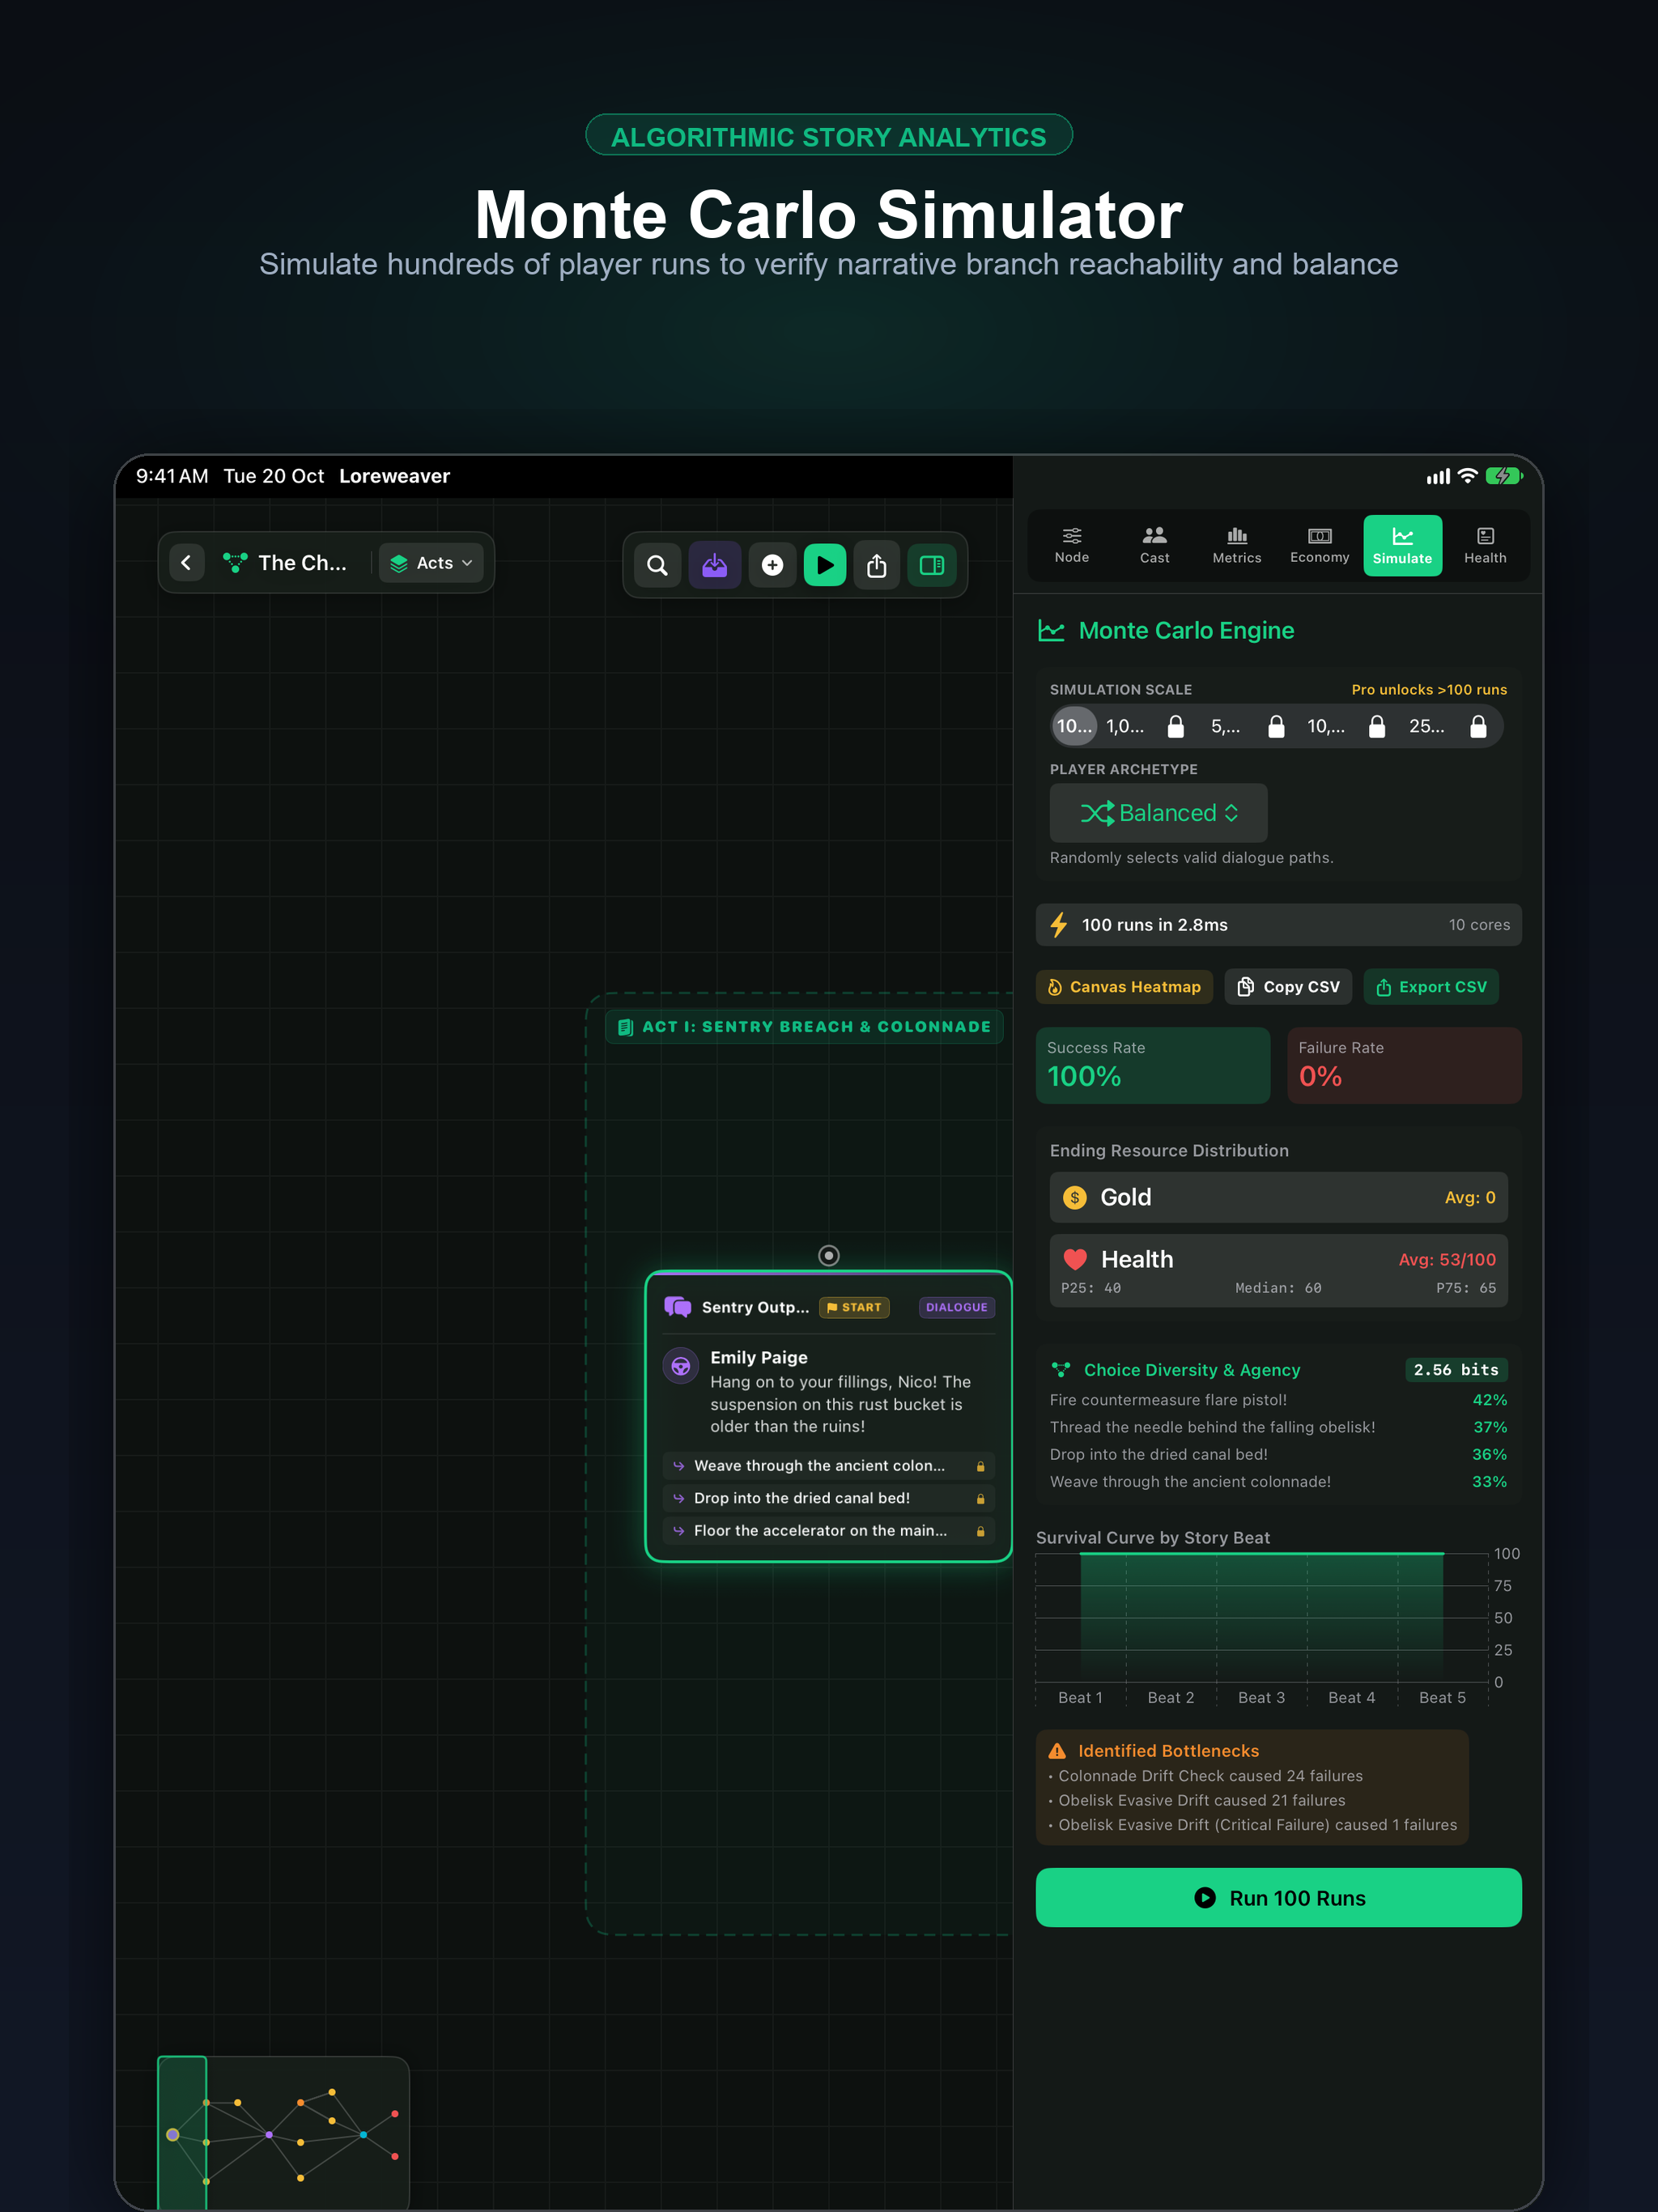Switch to the Node tab
This screenshot has height=2212, width=1658.
1072,545
